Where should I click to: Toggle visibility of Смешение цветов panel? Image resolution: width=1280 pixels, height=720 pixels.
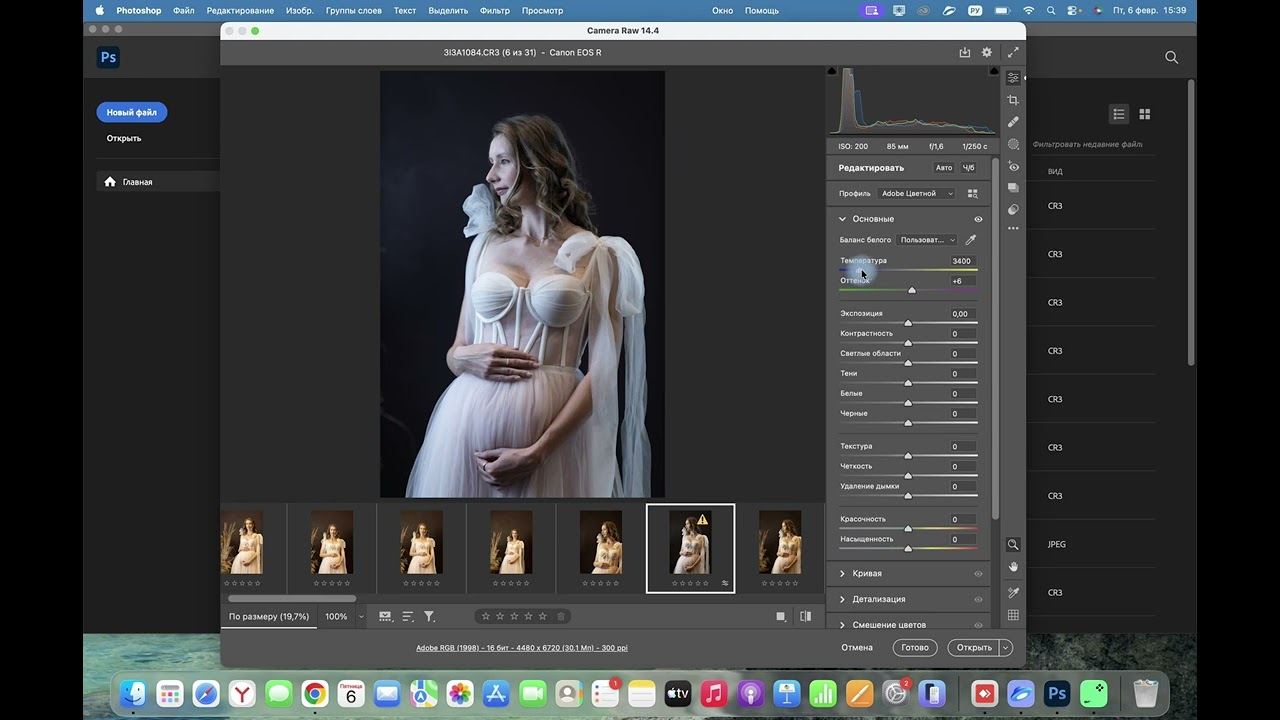click(978, 625)
